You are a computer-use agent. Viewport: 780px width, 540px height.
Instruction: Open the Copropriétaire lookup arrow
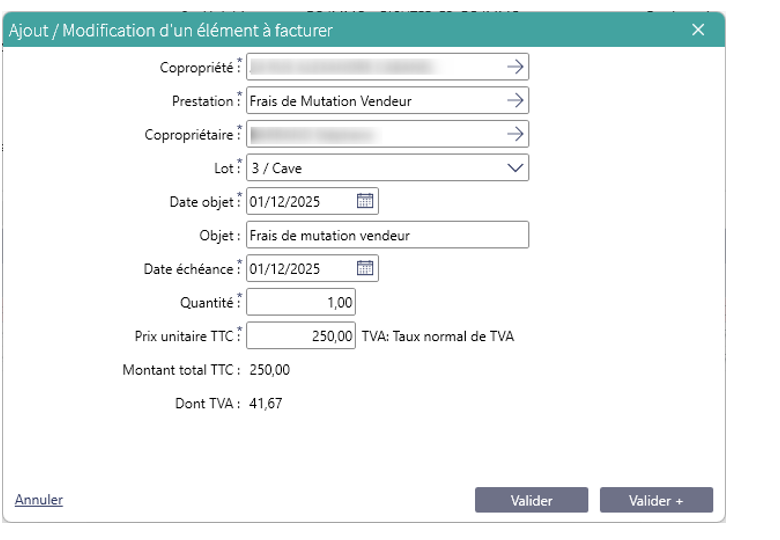515,134
